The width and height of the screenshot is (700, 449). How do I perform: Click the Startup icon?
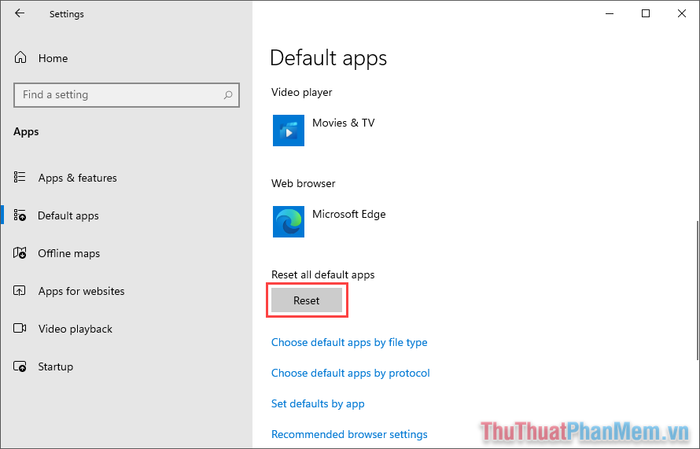click(20, 366)
